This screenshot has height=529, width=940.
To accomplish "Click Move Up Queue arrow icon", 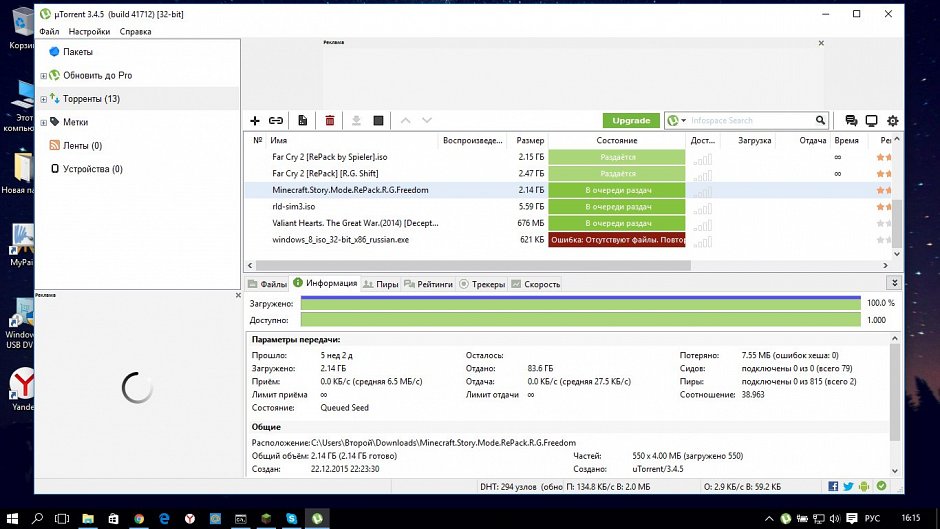I will [x=405, y=121].
